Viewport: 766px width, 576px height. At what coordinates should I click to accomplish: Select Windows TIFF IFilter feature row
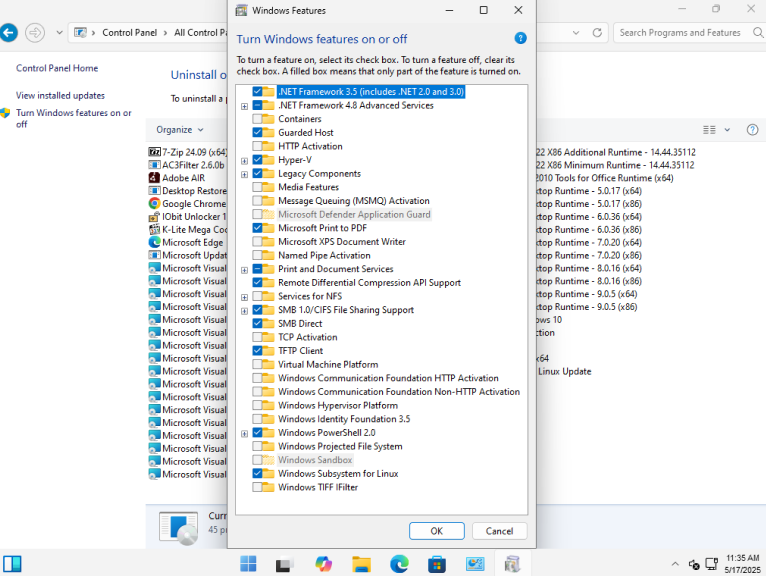pos(318,487)
